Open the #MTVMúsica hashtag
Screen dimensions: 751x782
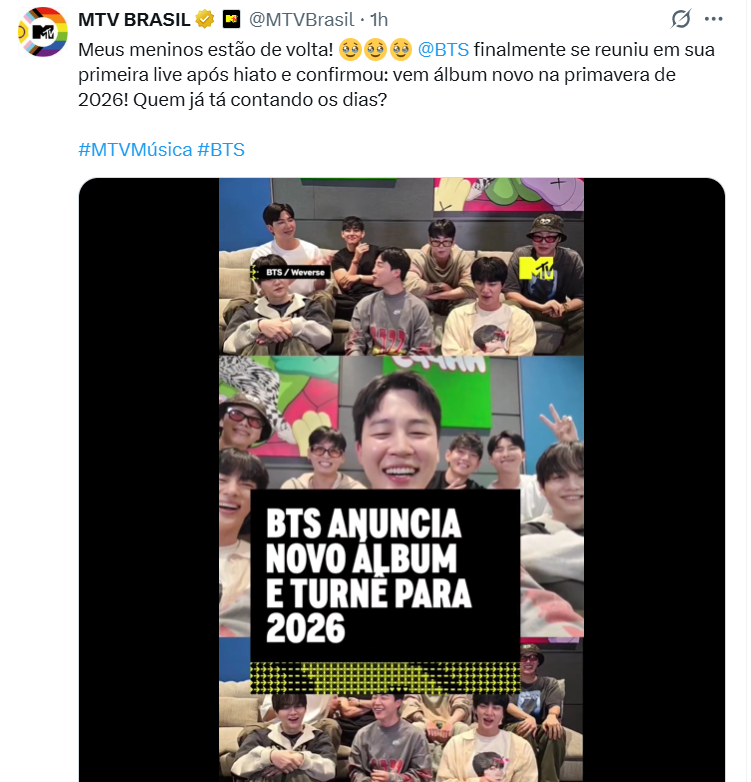(x=135, y=150)
